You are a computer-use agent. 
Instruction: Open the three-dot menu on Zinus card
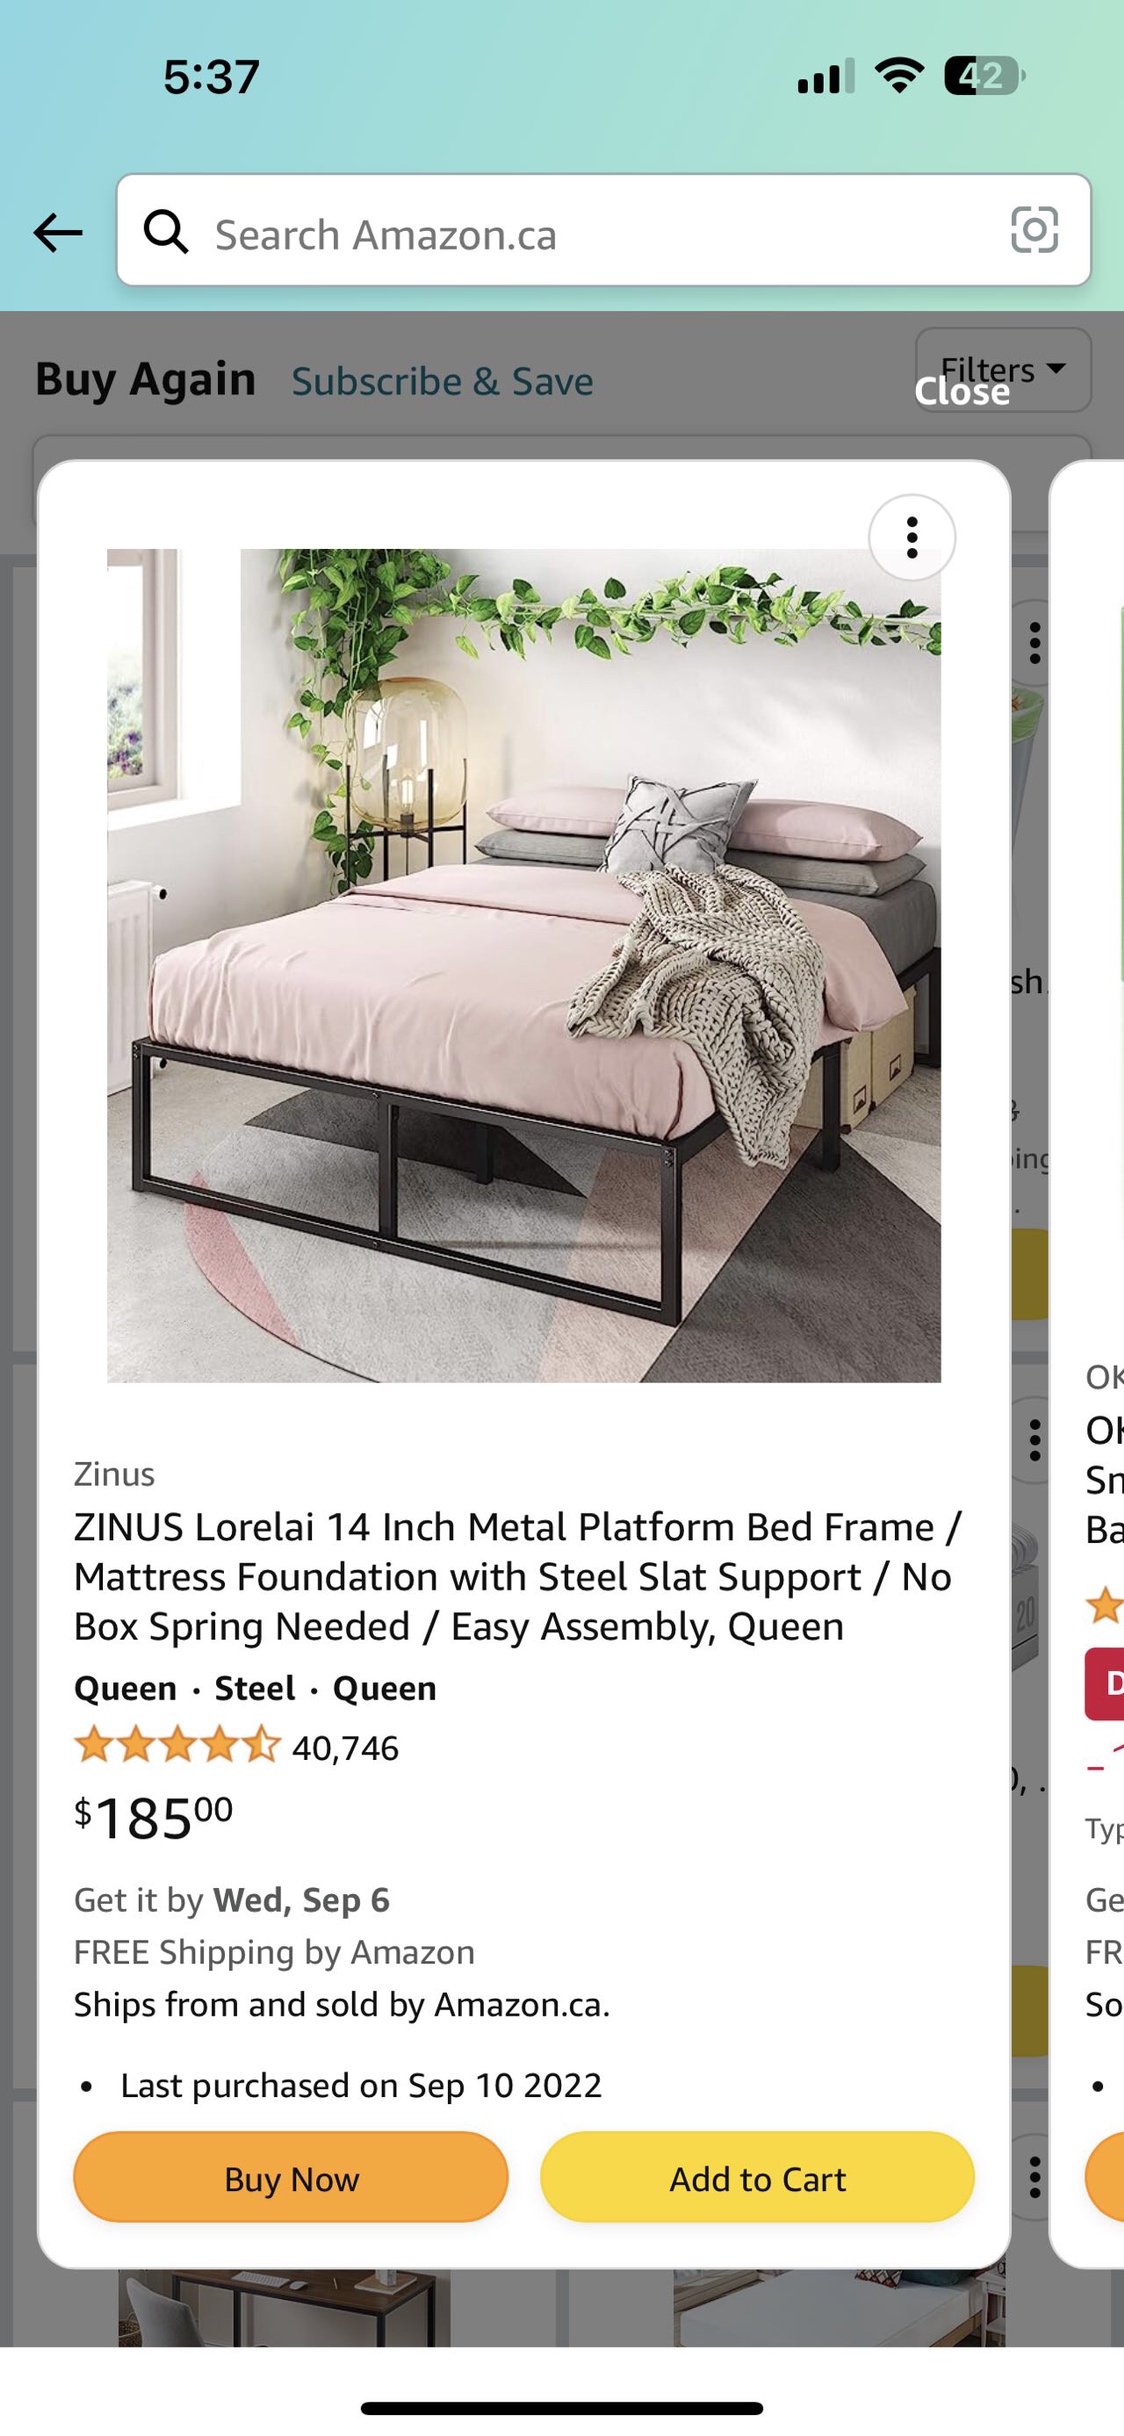911,538
